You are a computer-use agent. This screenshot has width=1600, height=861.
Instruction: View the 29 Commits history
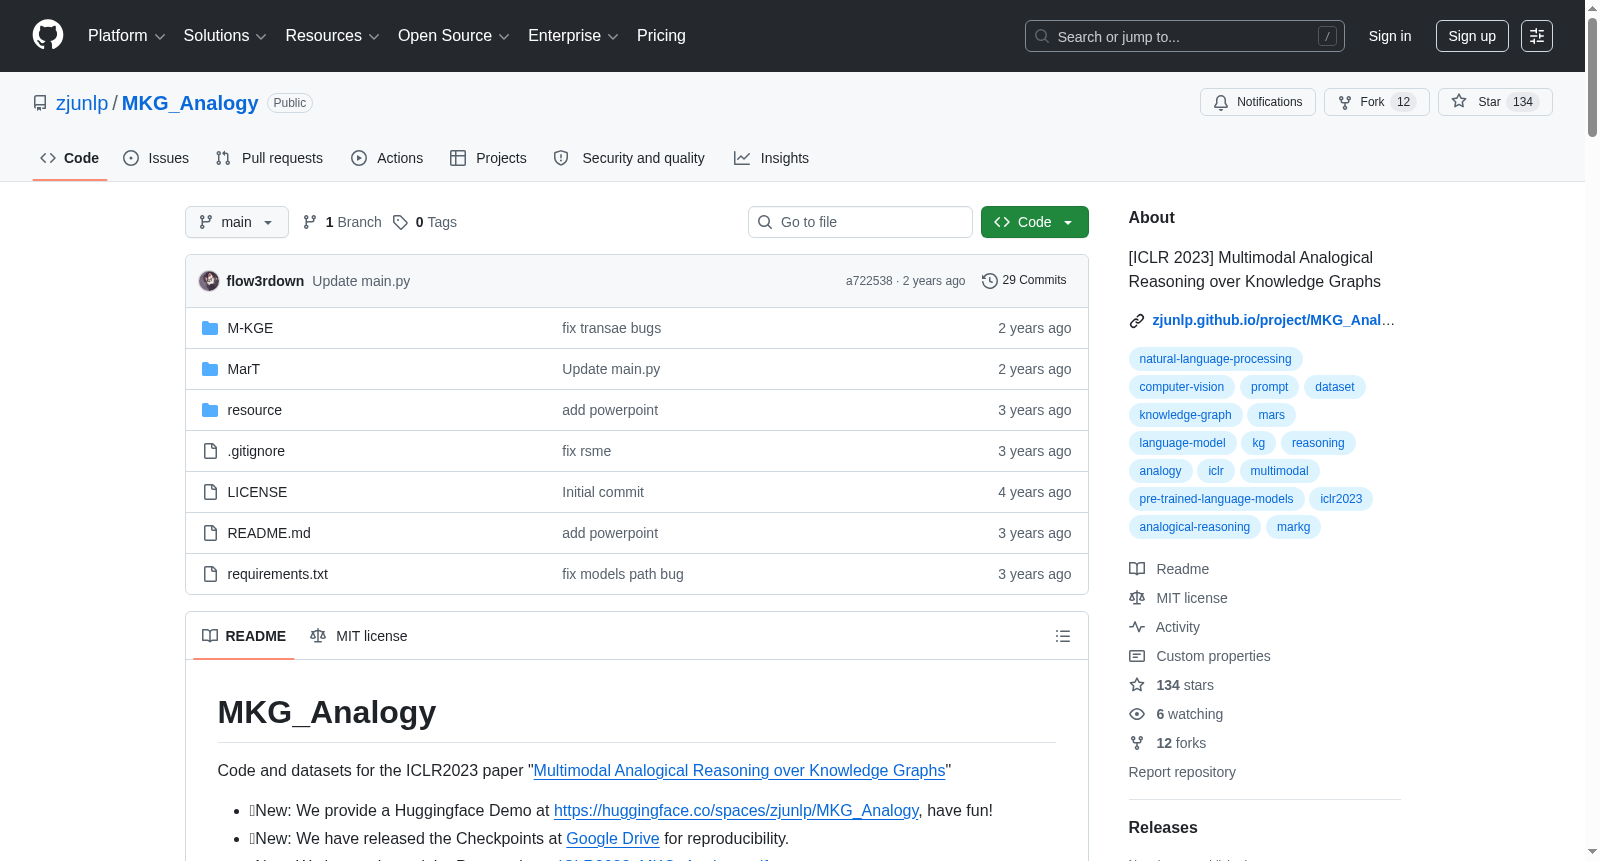point(1025,281)
